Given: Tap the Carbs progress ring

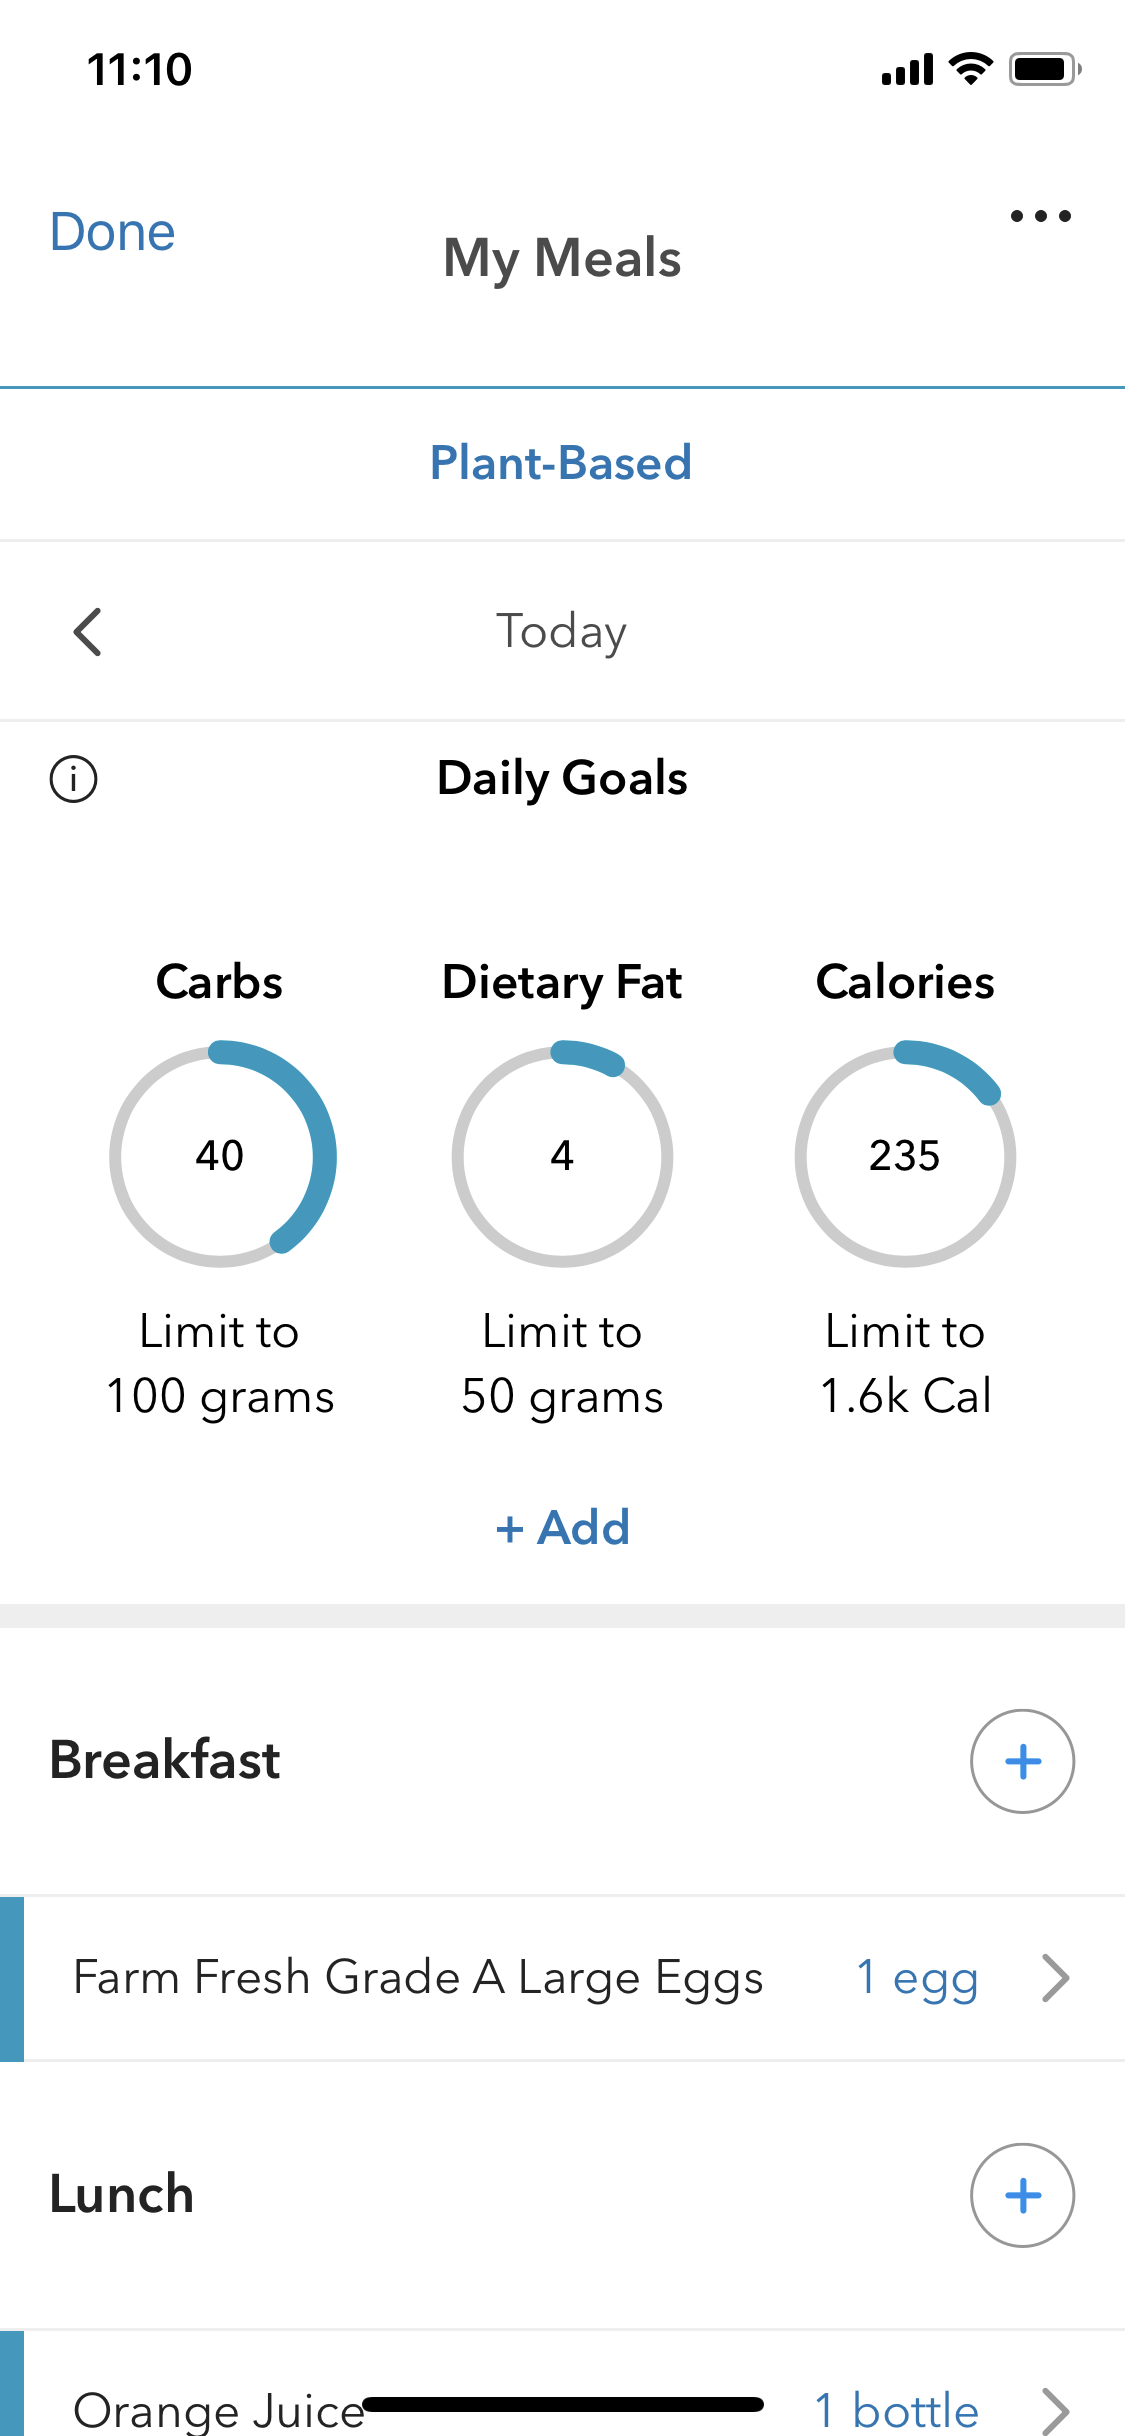Looking at the screenshot, I should (x=221, y=1155).
